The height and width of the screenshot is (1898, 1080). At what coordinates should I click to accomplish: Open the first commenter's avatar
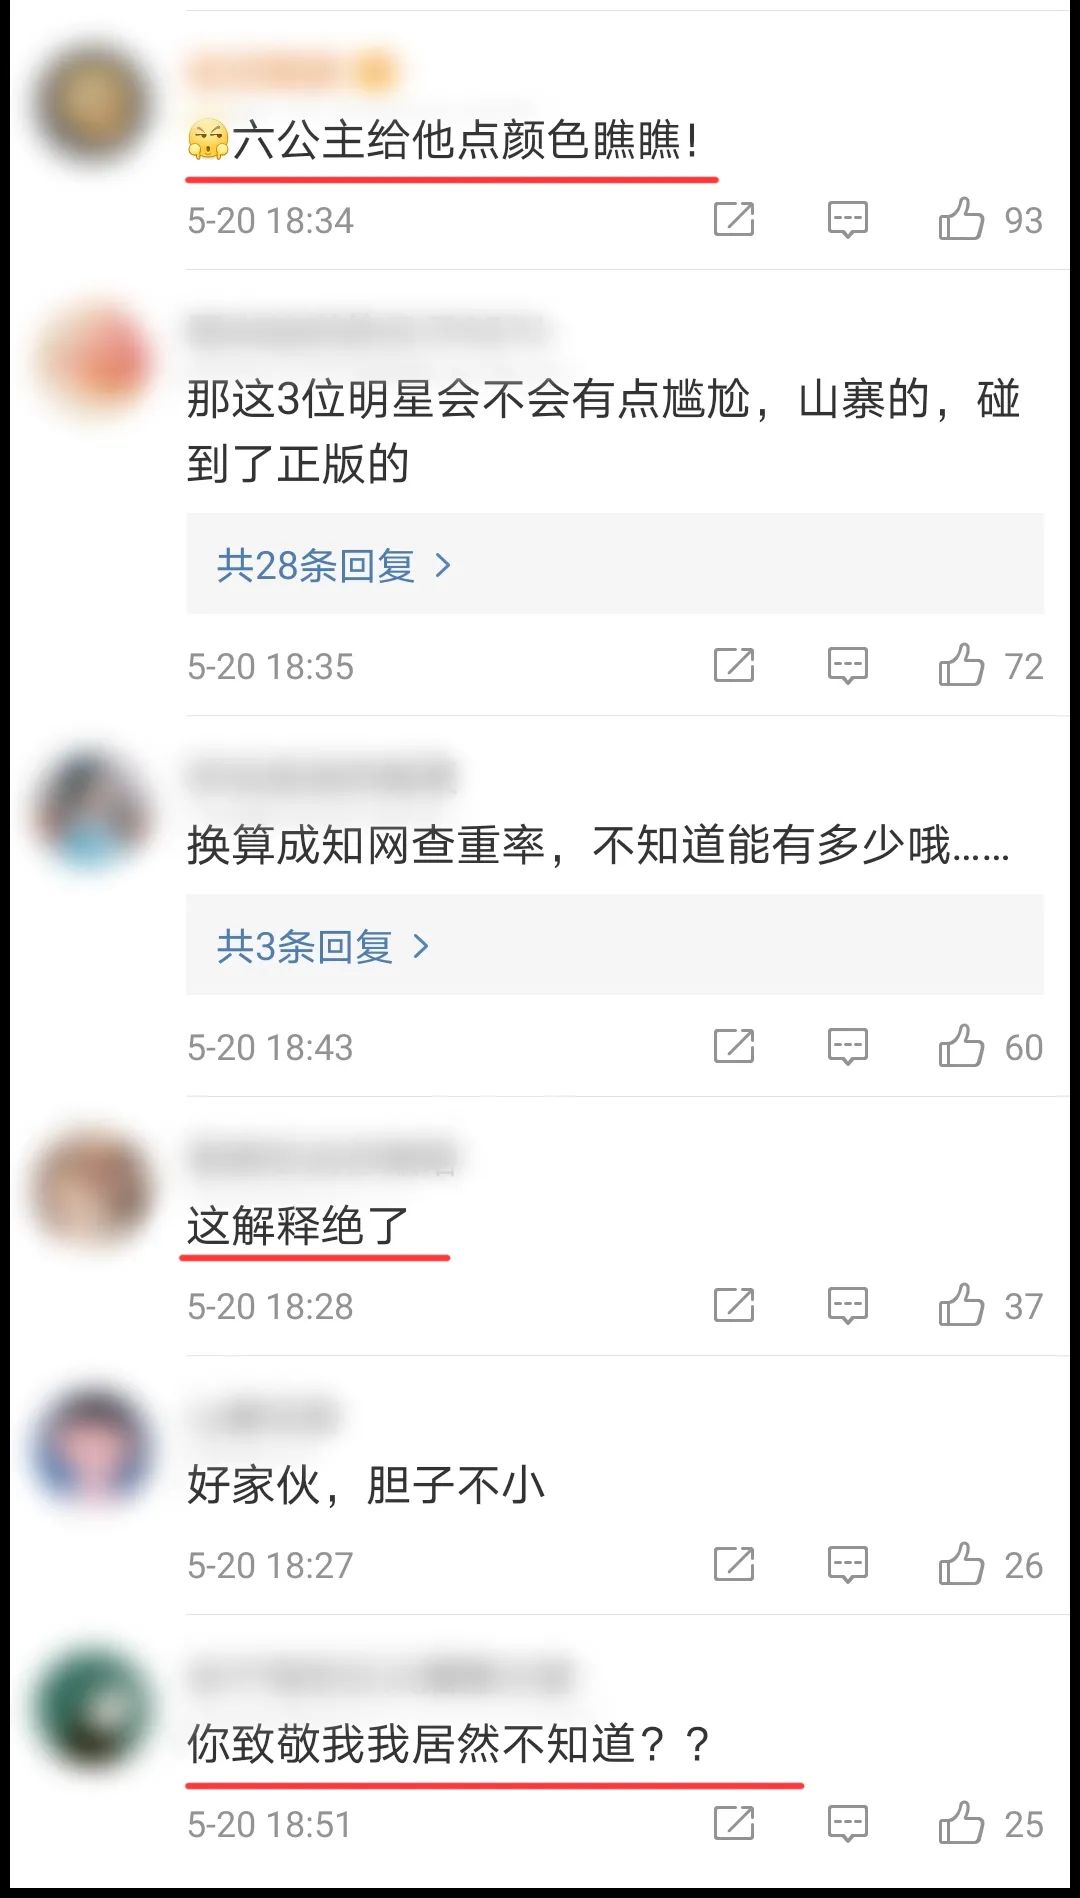point(92,103)
